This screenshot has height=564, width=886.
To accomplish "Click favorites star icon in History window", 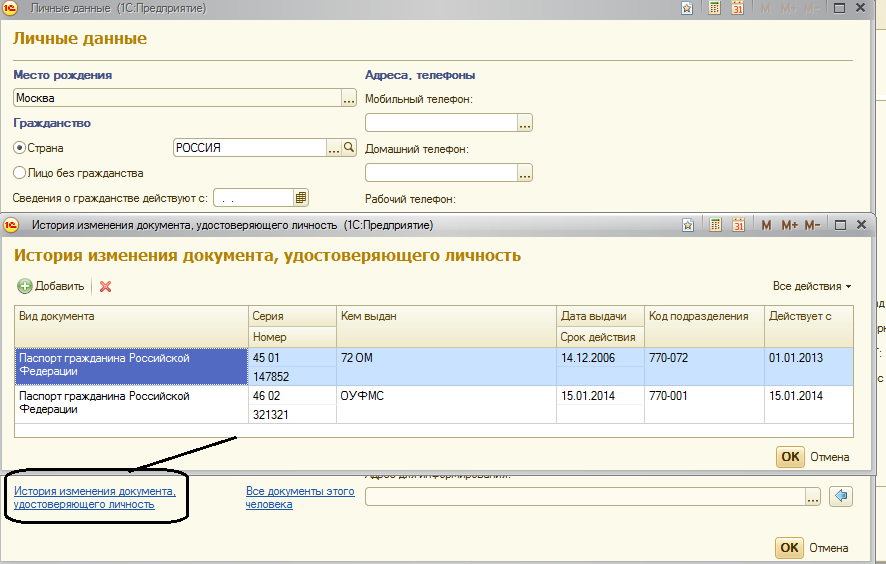I will 688,225.
